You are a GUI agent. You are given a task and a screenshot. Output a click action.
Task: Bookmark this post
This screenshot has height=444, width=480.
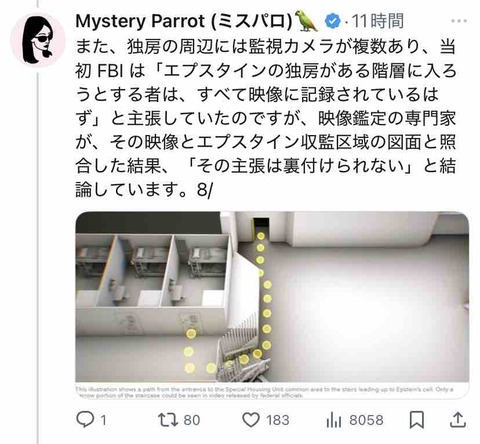click(417, 420)
